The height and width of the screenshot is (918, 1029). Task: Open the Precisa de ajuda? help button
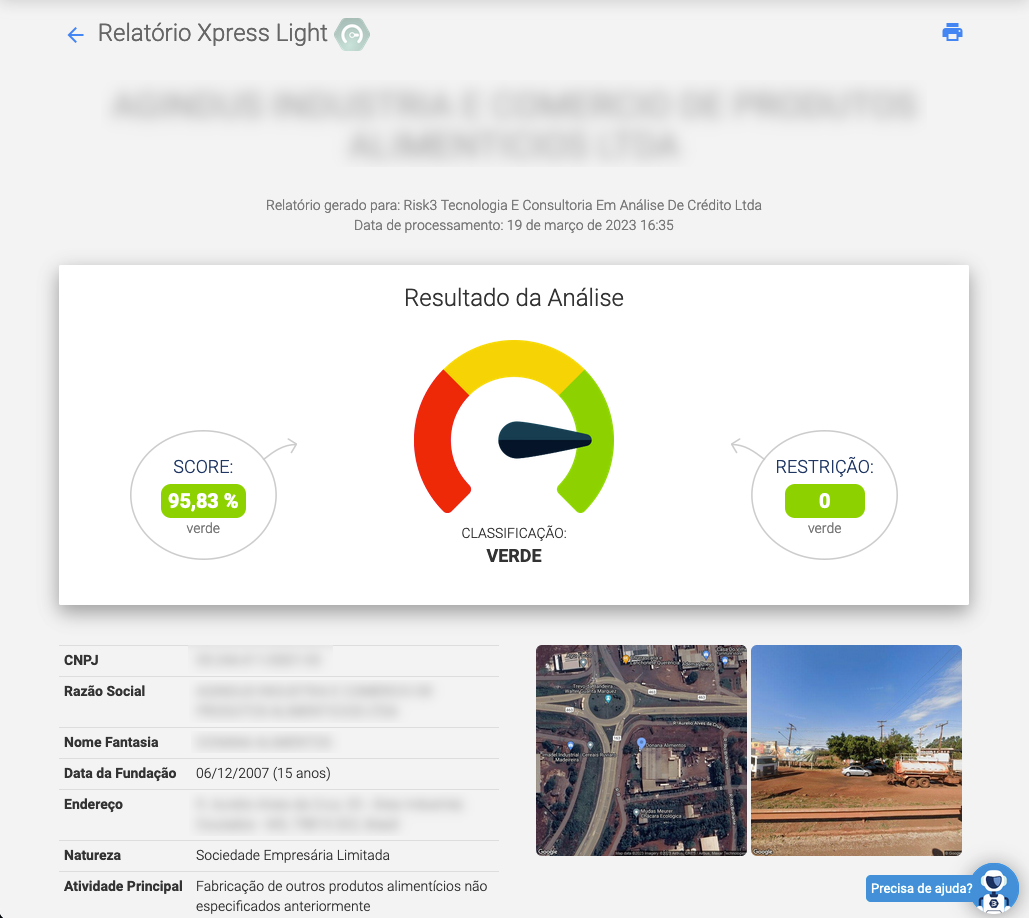(920, 888)
